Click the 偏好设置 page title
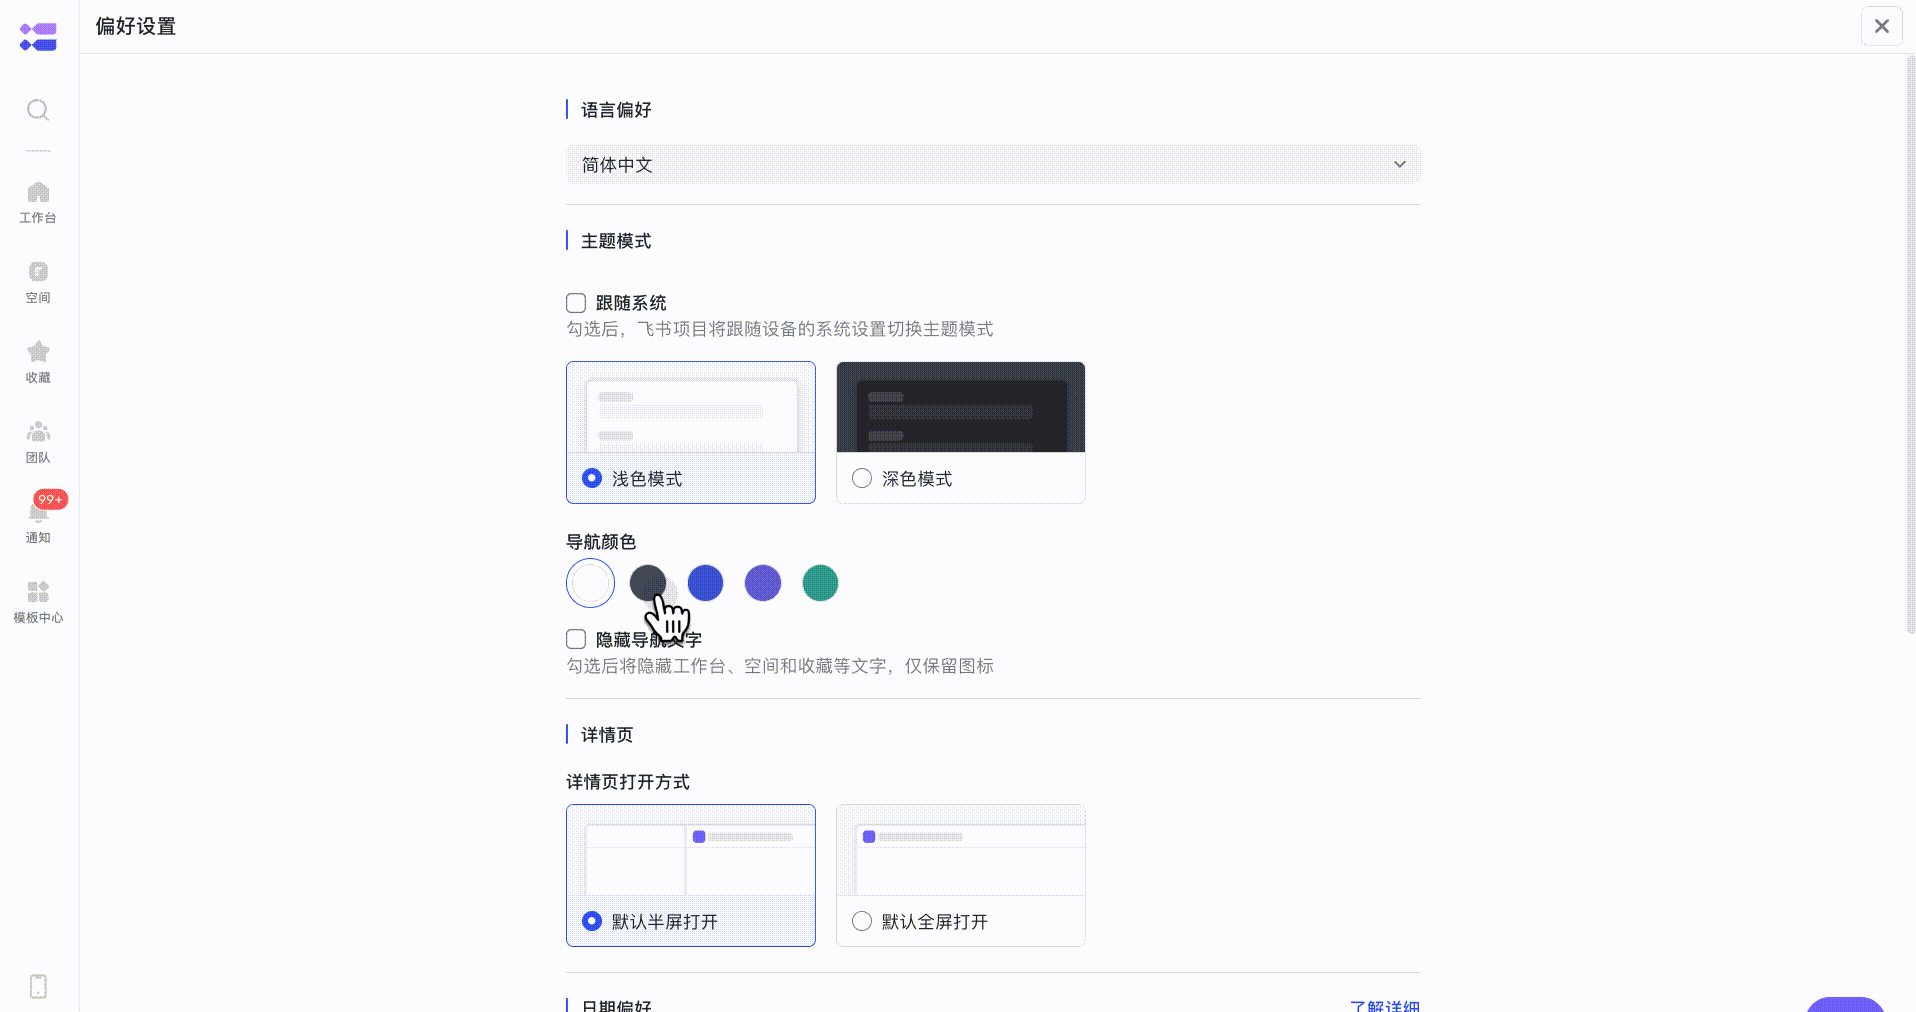1916x1012 pixels. click(136, 26)
